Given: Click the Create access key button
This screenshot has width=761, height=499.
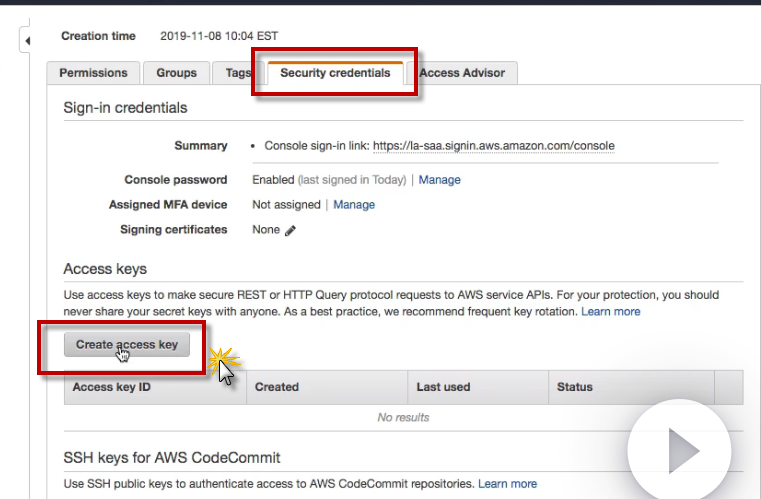Looking at the screenshot, I should click(126, 345).
